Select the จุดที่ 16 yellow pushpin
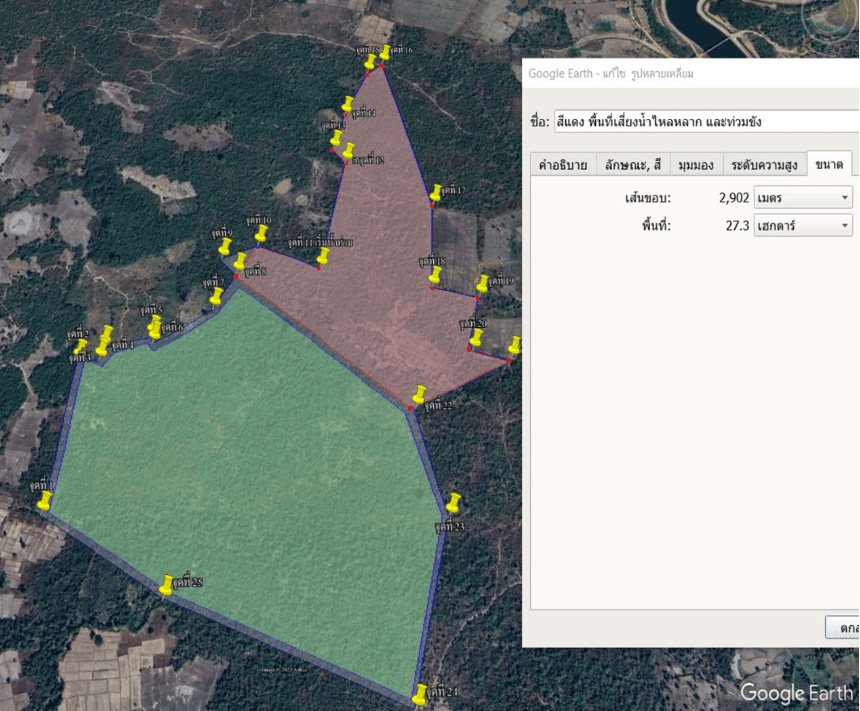 [x=385, y=53]
